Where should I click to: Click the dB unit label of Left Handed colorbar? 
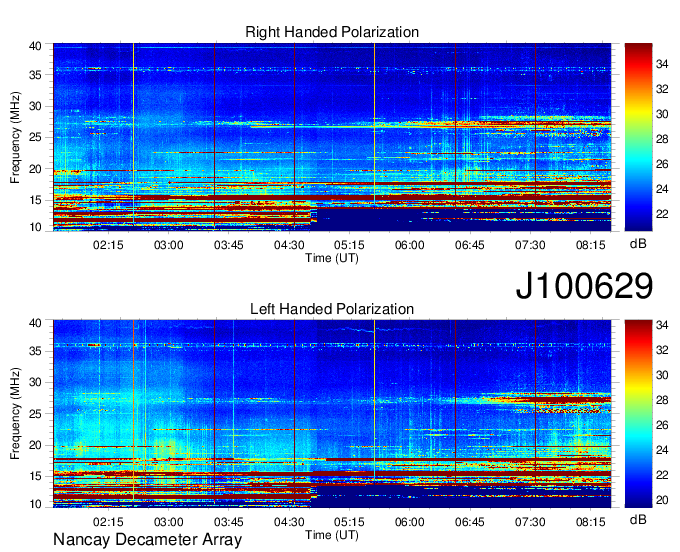638,519
